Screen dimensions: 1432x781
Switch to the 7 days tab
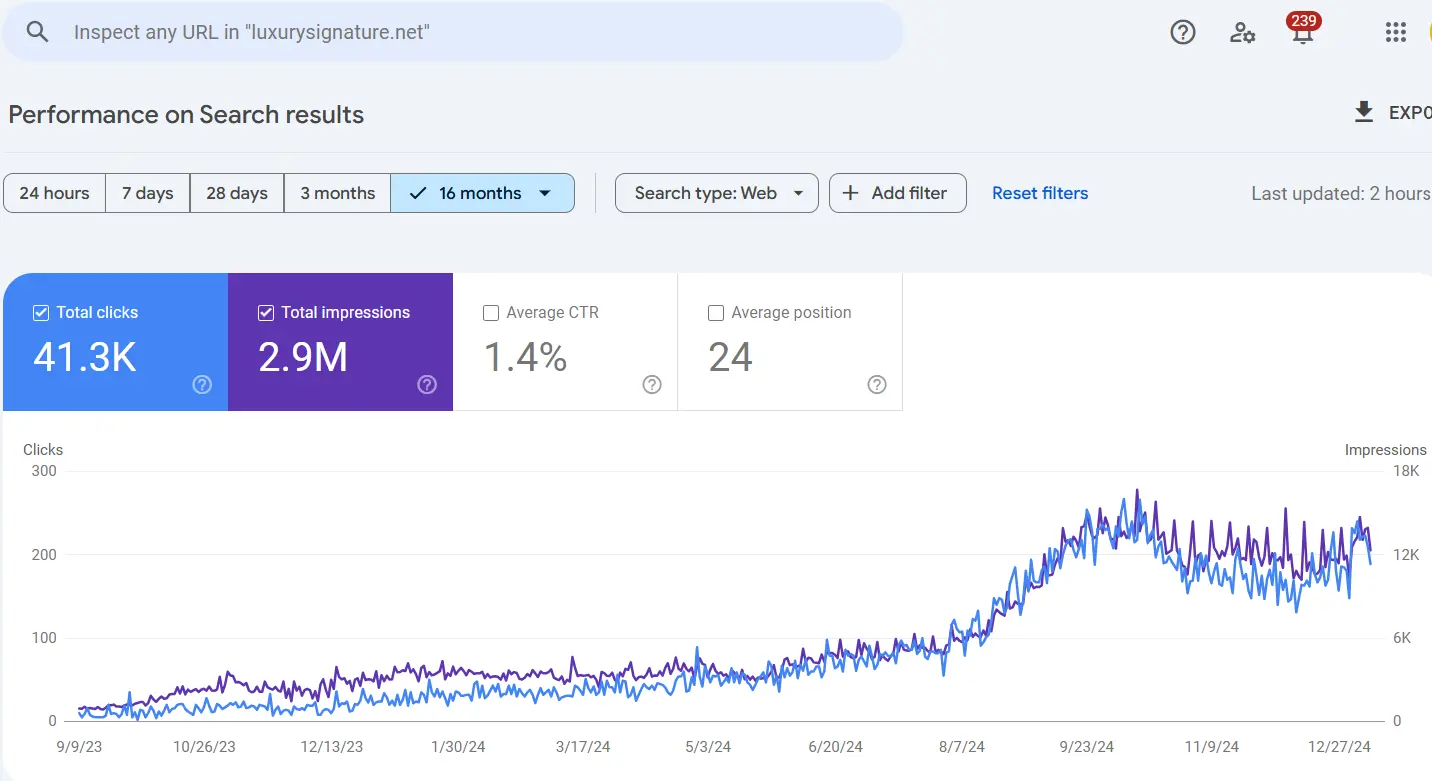[147, 192]
